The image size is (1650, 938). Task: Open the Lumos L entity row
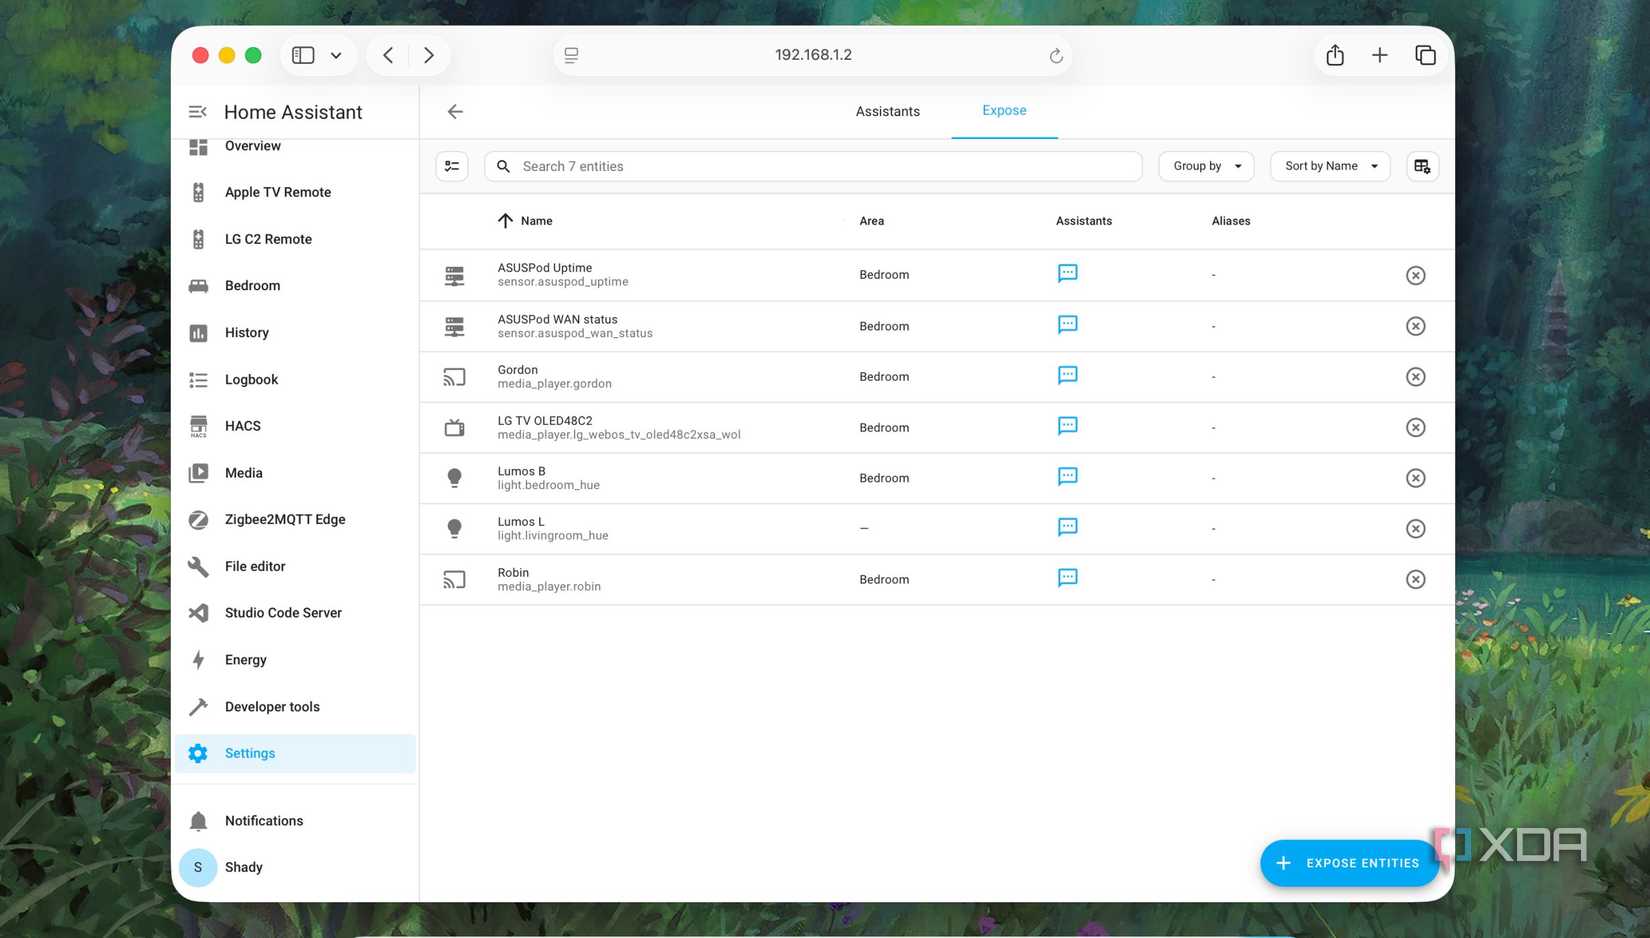coord(937,529)
